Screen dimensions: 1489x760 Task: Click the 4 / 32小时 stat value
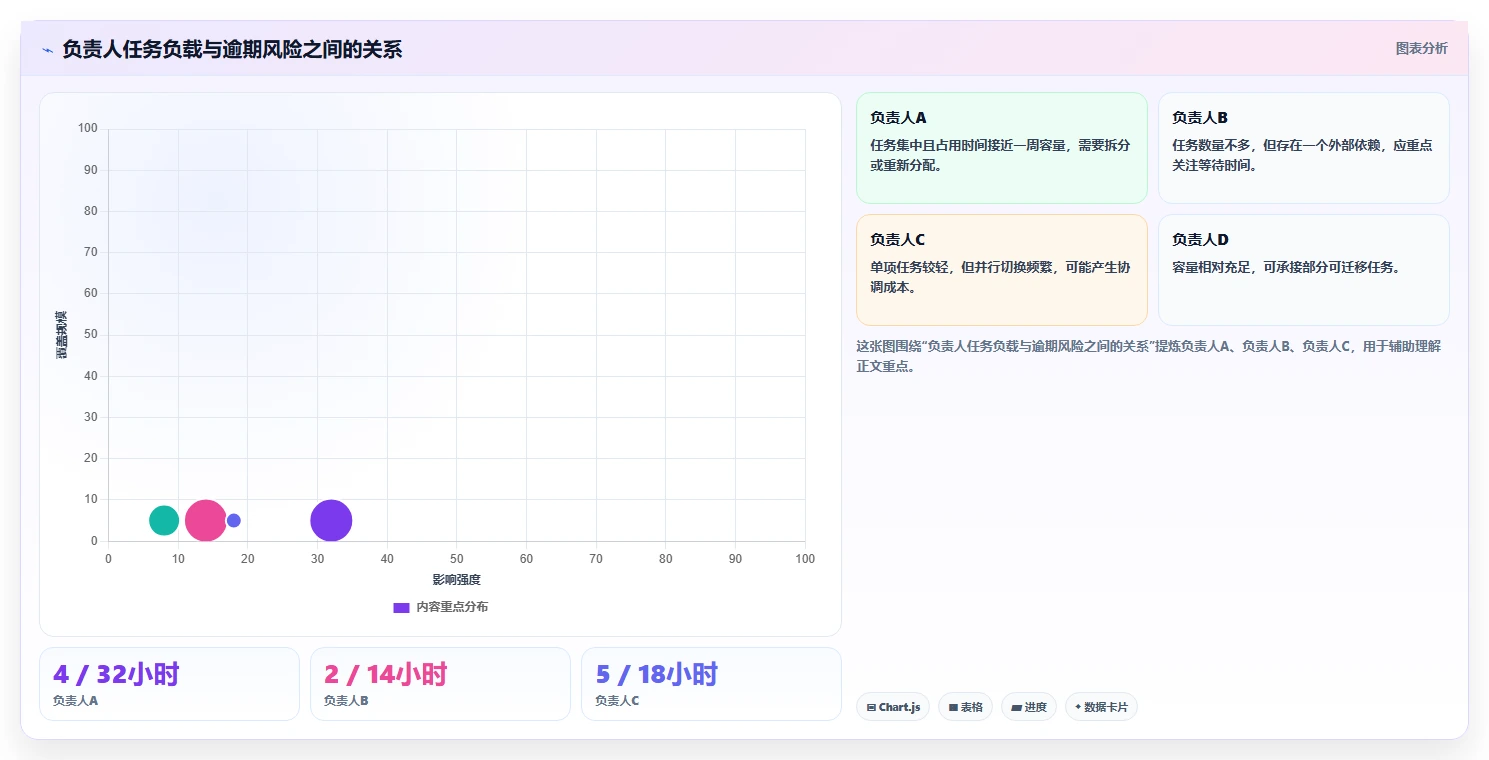point(116,674)
